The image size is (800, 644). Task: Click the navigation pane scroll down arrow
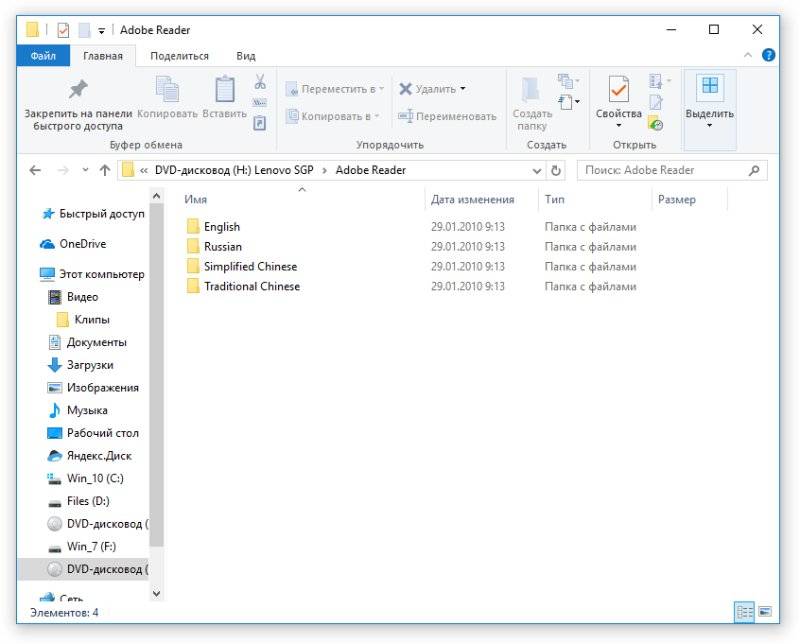157,593
